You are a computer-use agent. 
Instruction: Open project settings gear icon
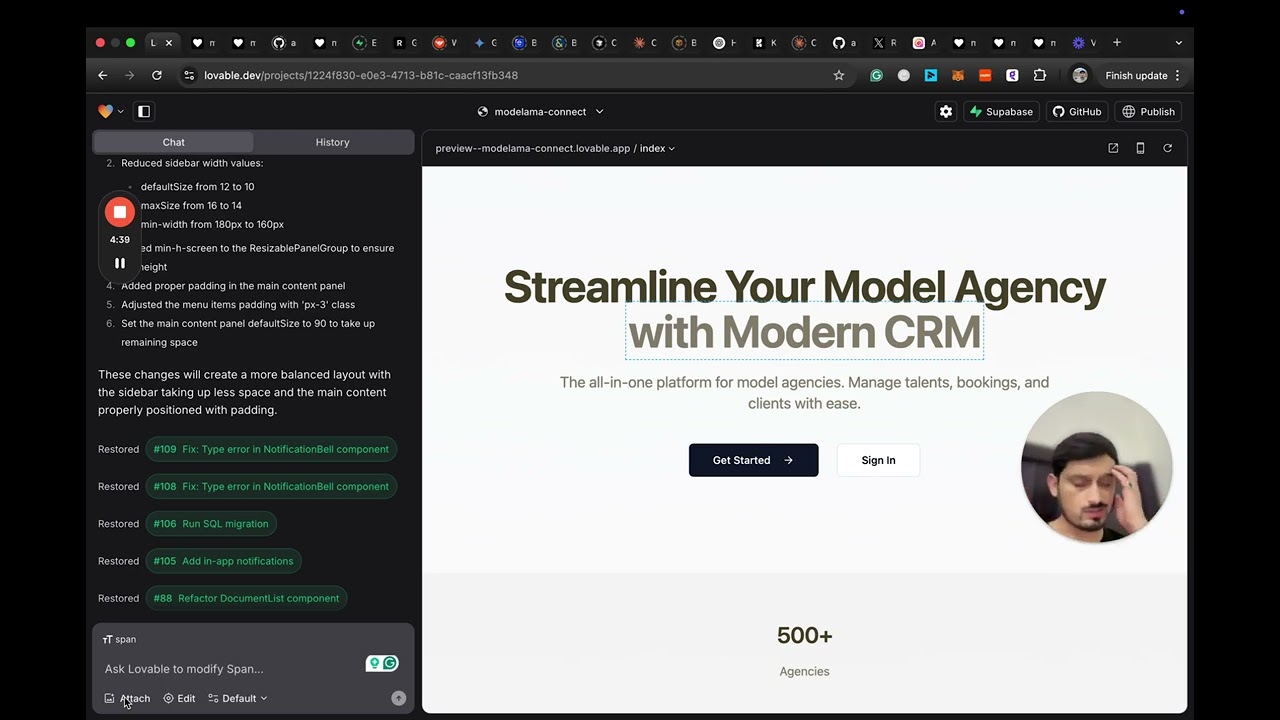(946, 112)
